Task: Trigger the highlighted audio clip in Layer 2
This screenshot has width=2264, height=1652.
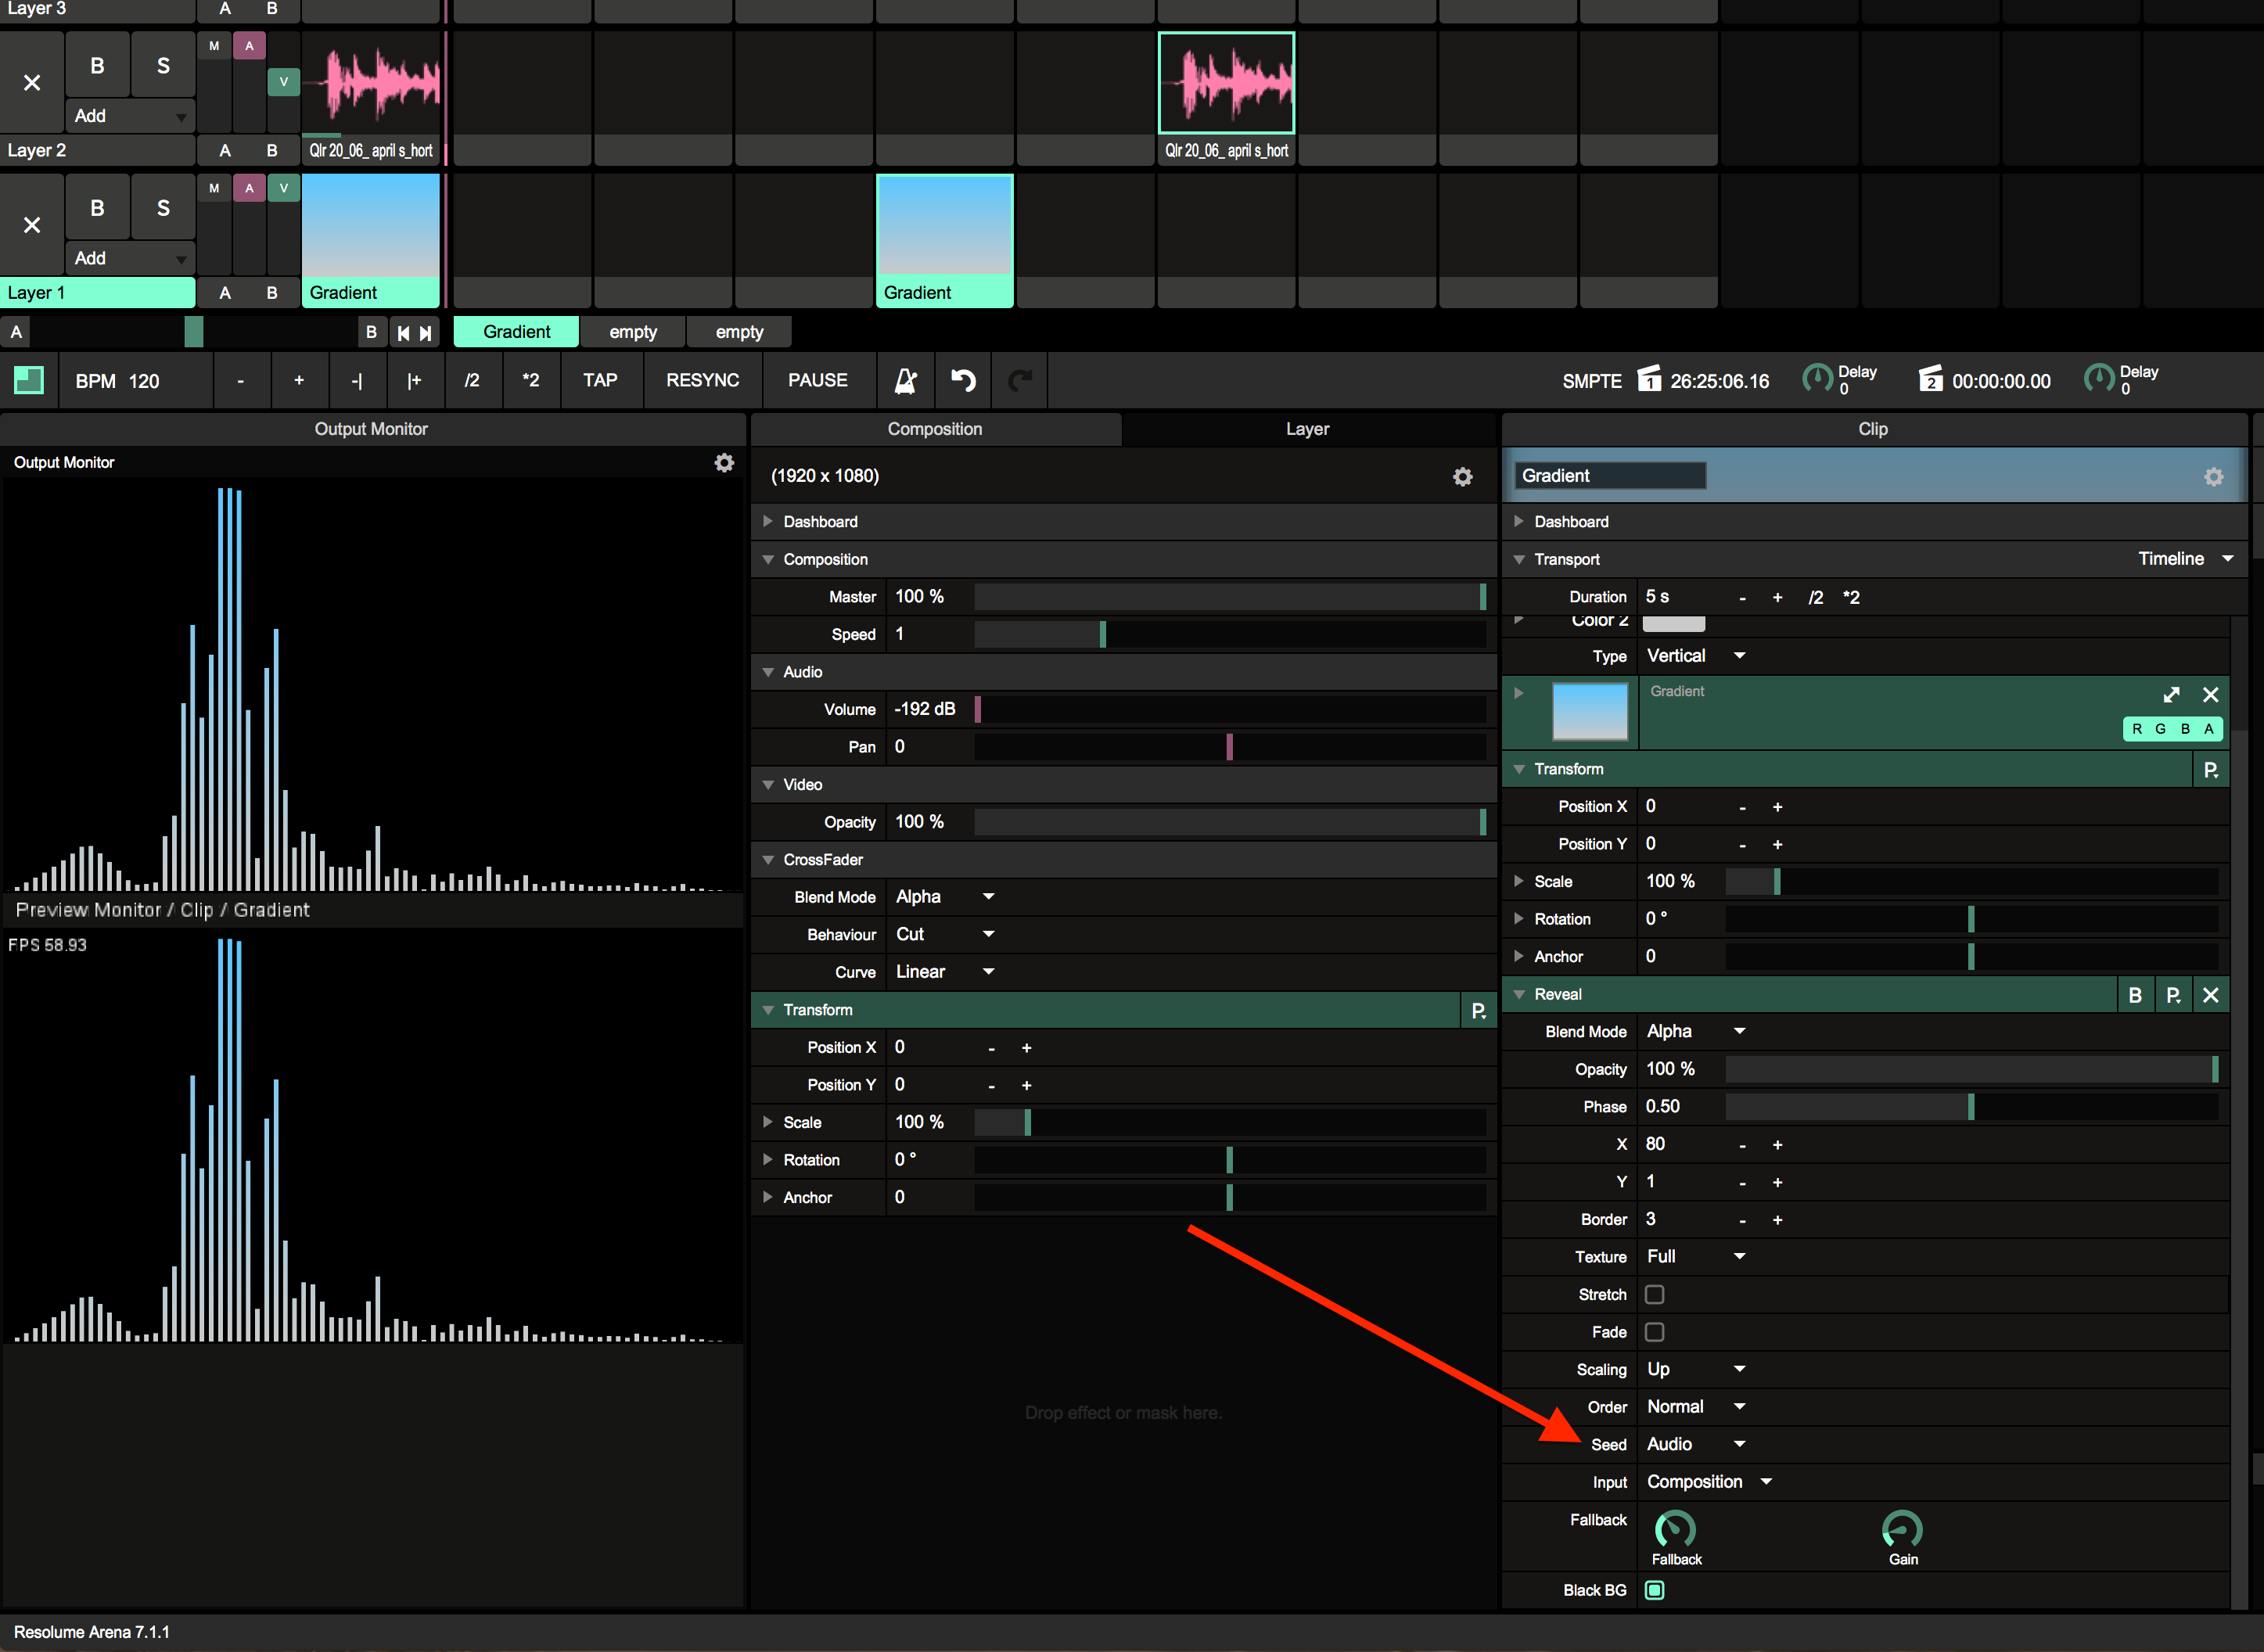Action: (x=1226, y=83)
